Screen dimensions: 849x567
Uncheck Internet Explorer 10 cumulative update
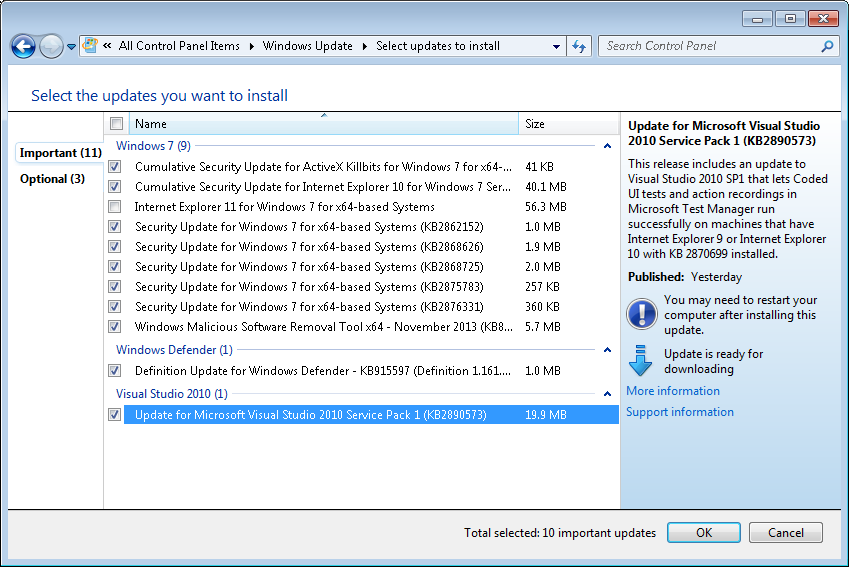tap(115, 187)
